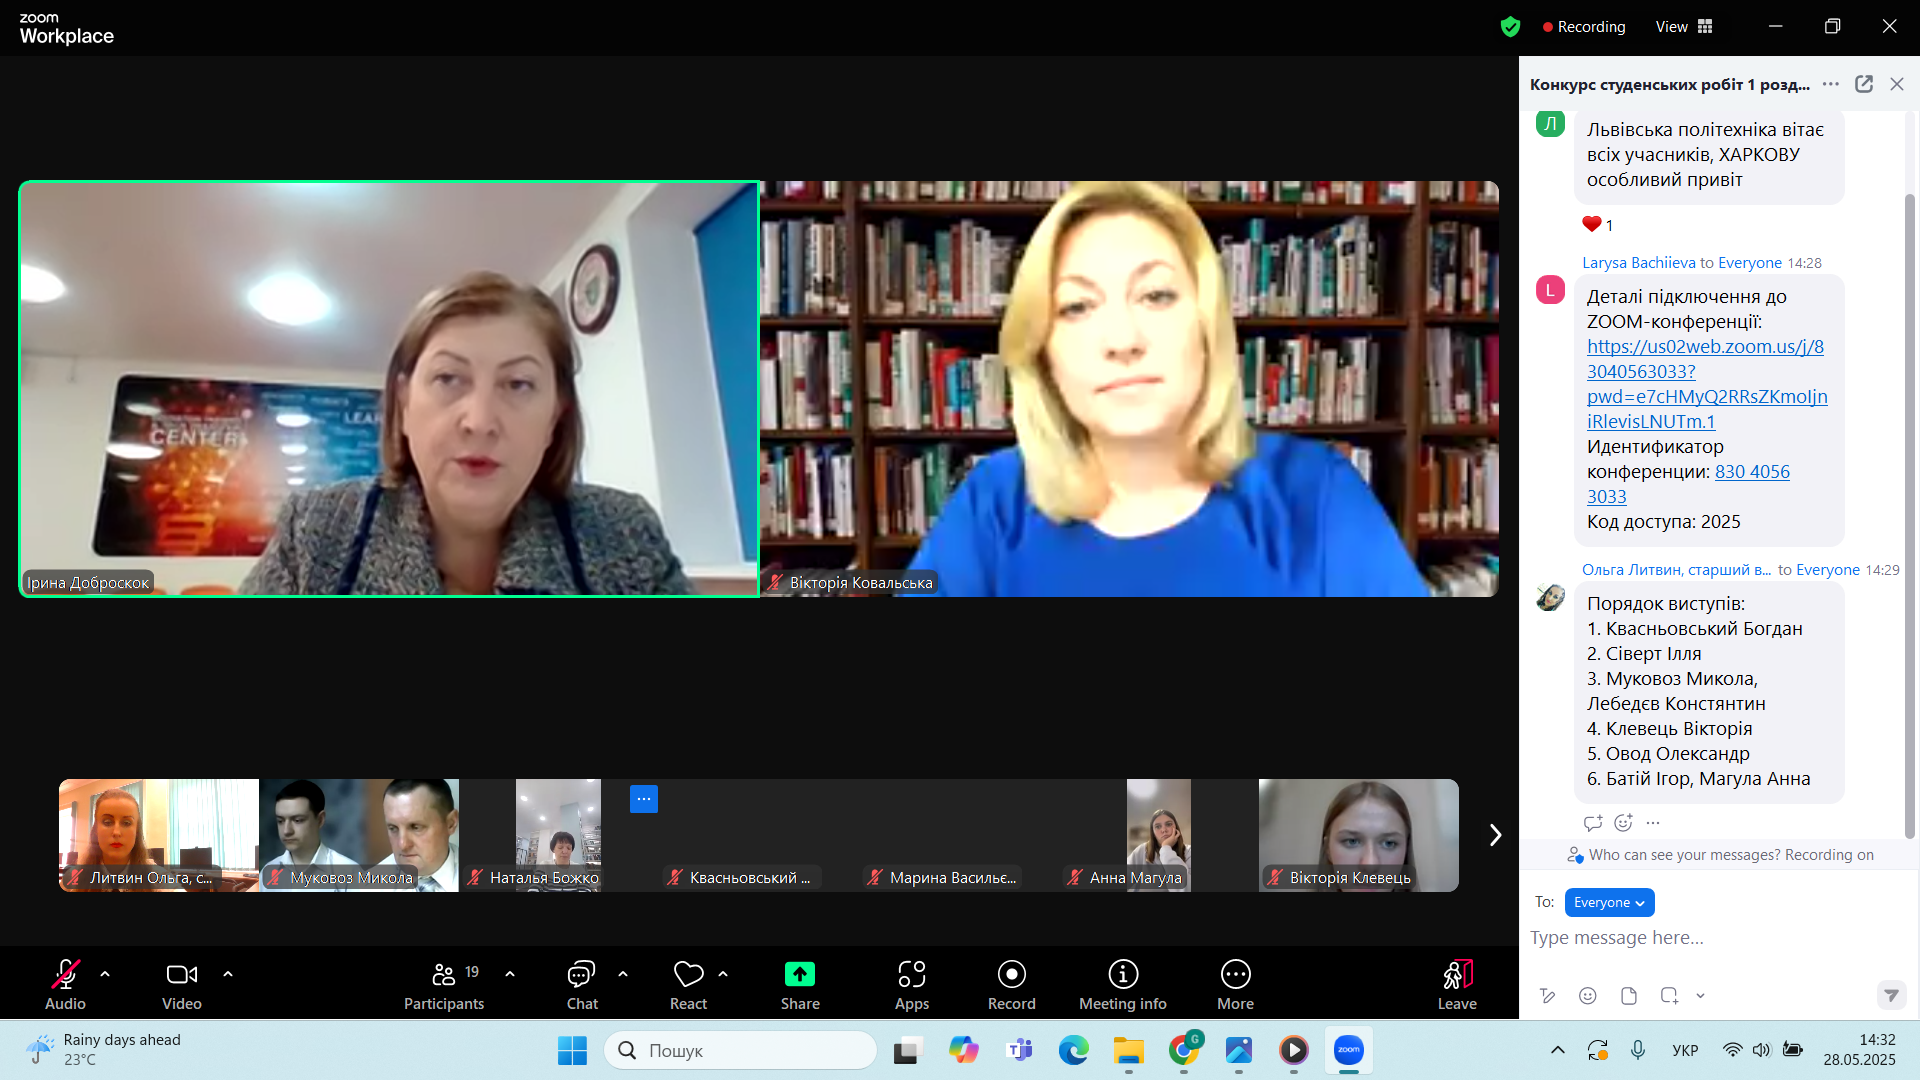Screen dimensions: 1920x1080
Task: Click the Record button
Action: (x=1012, y=985)
